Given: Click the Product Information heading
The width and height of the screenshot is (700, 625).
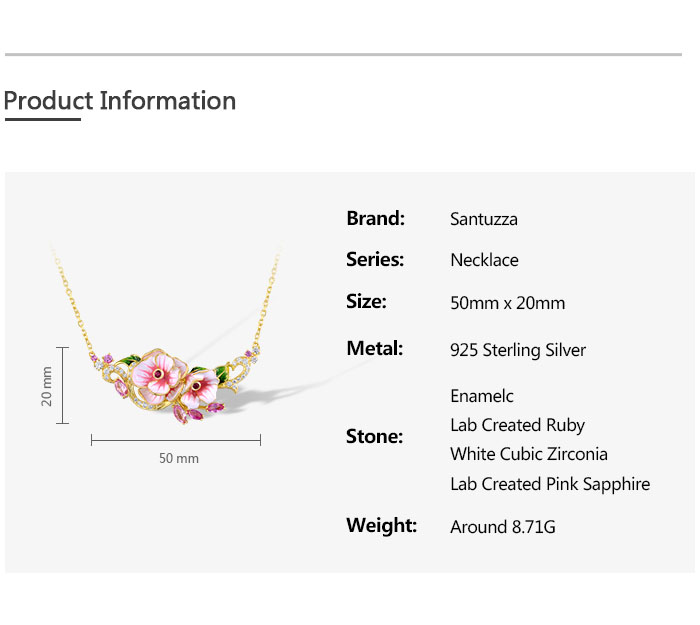Looking at the screenshot, I should 120,101.
